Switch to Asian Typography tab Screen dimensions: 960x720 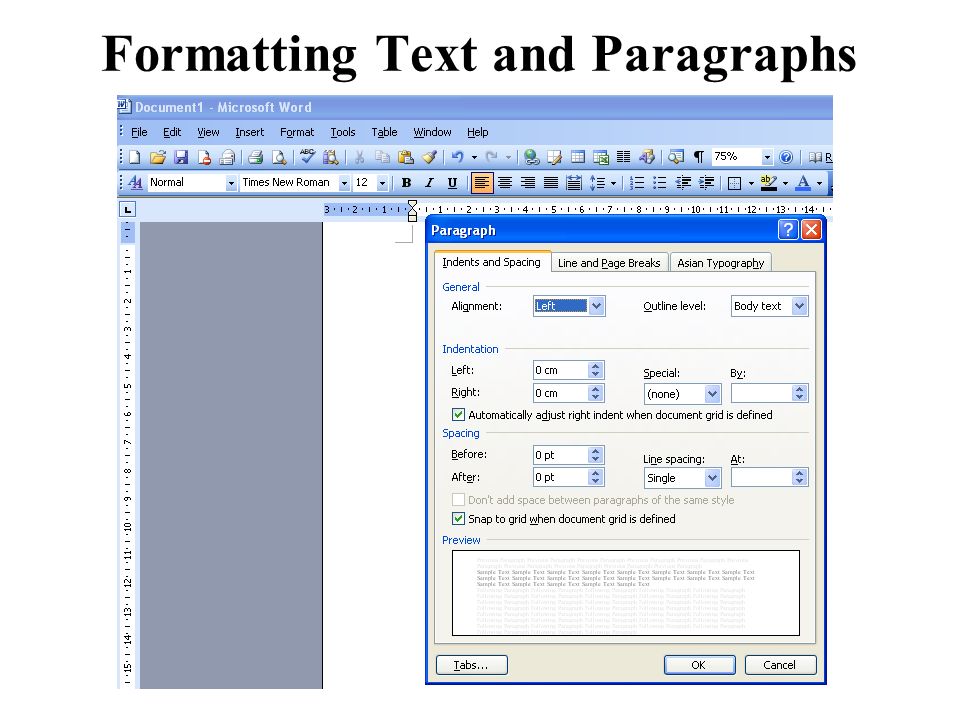[721, 263]
